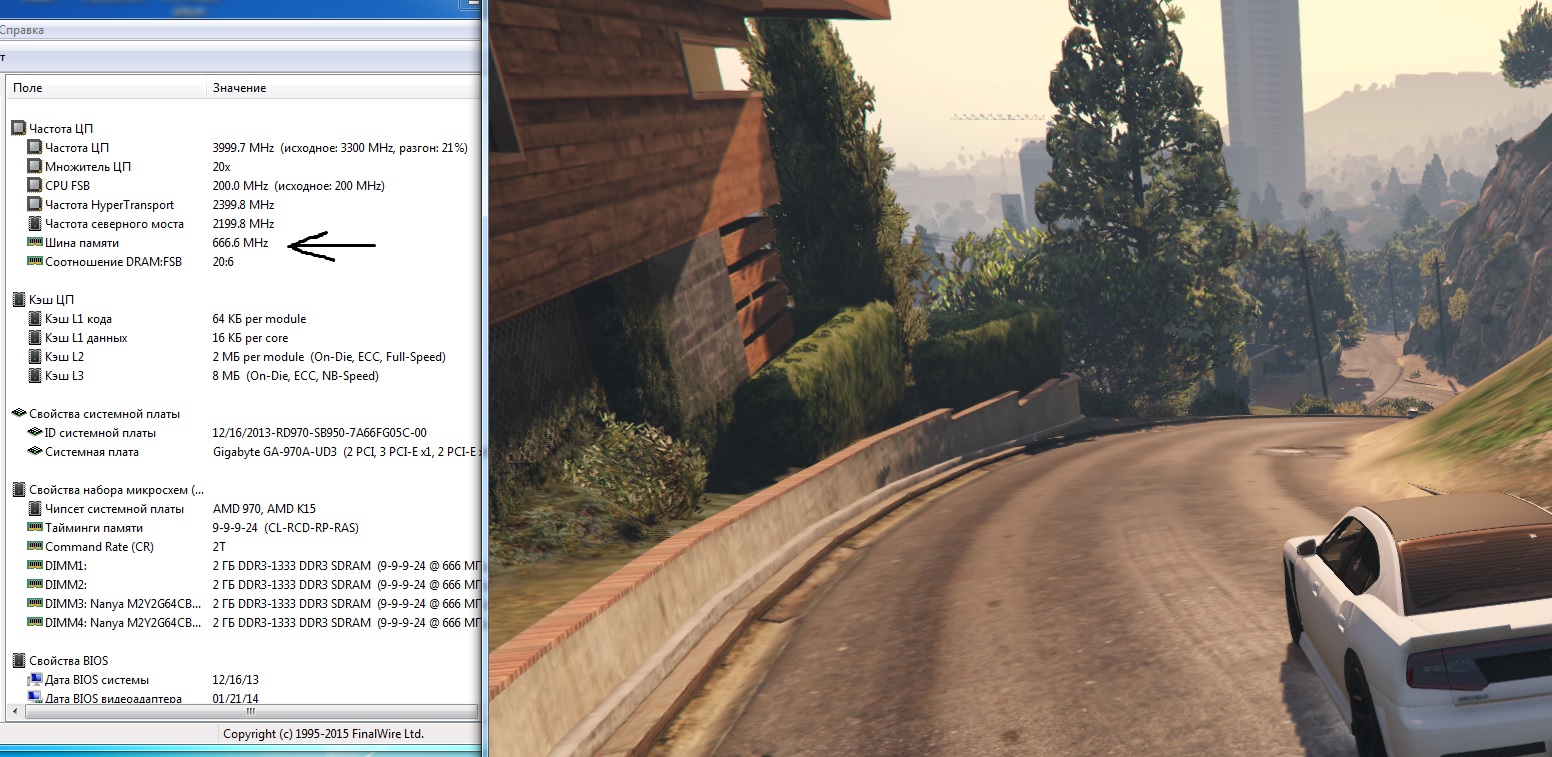This screenshot has width=1552, height=757.
Task: Click the system BIOS date '12/16/13'
Action: (x=236, y=680)
